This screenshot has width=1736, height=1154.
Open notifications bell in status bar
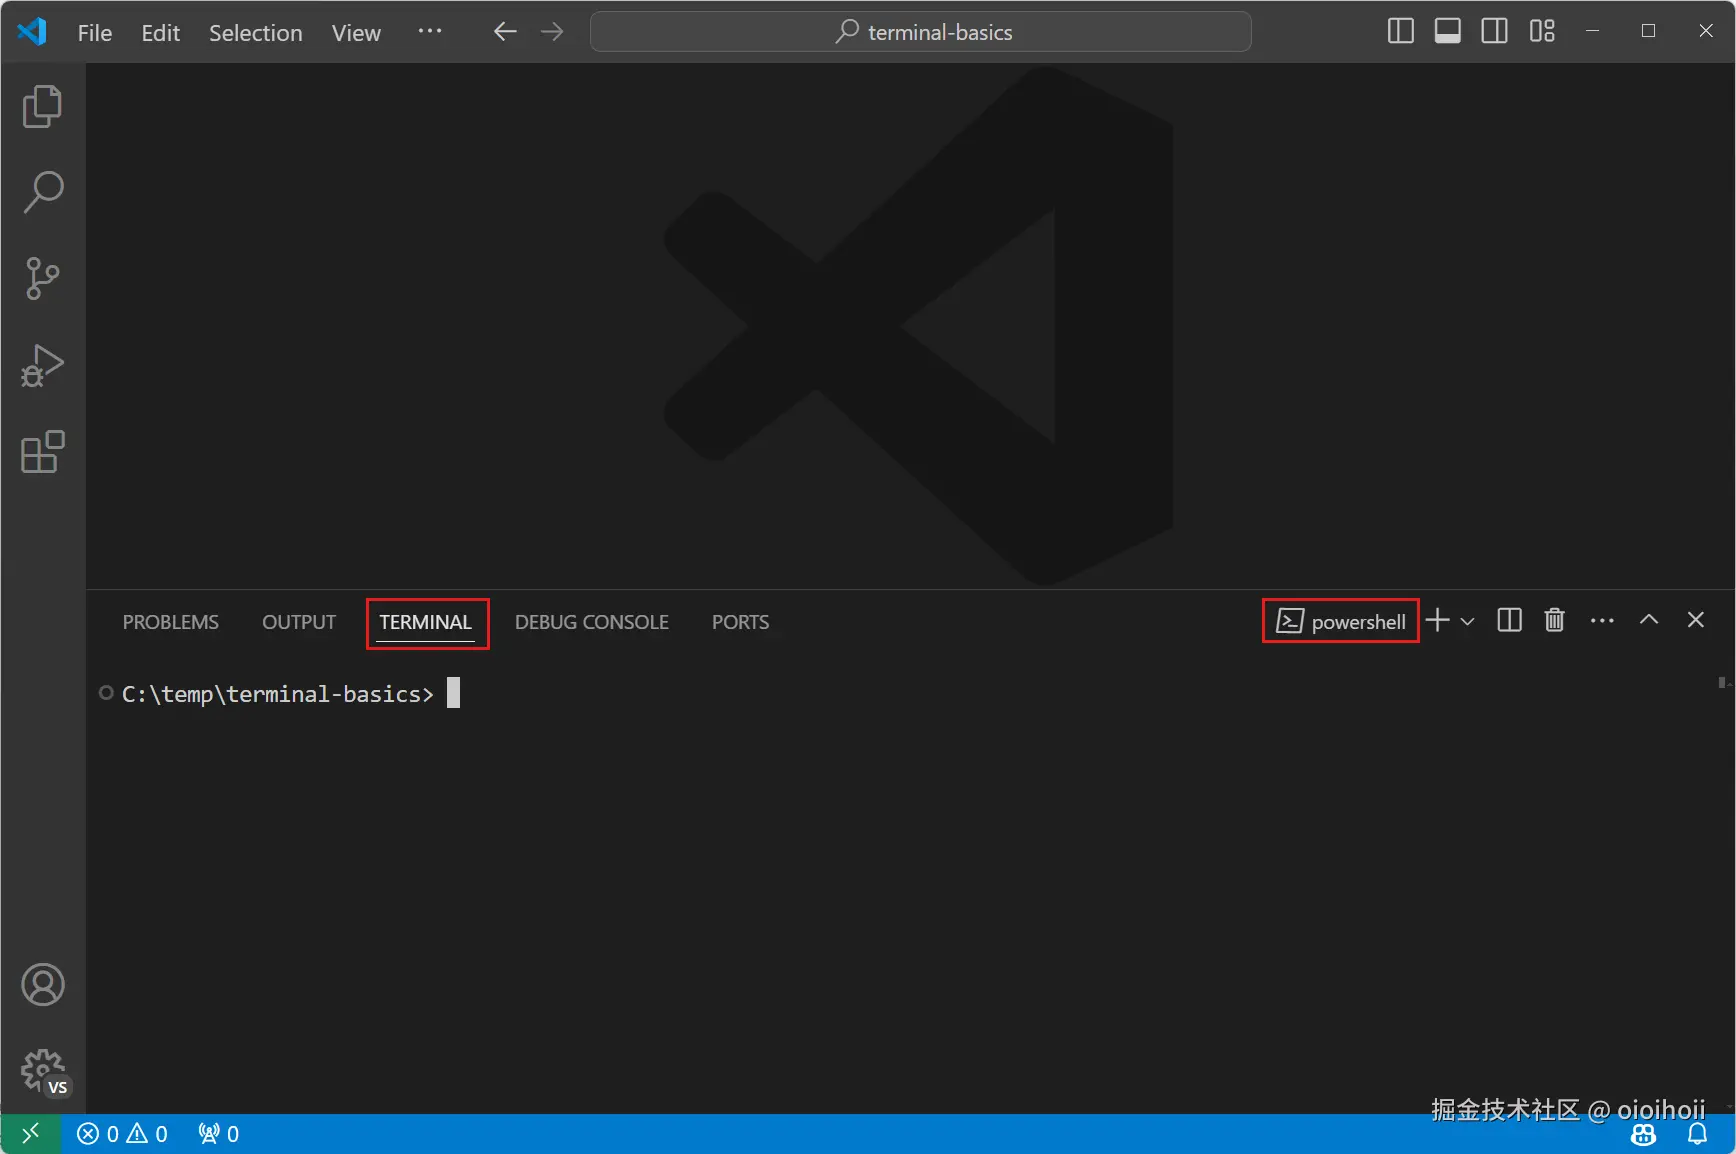pyautogui.click(x=1698, y=1134)
